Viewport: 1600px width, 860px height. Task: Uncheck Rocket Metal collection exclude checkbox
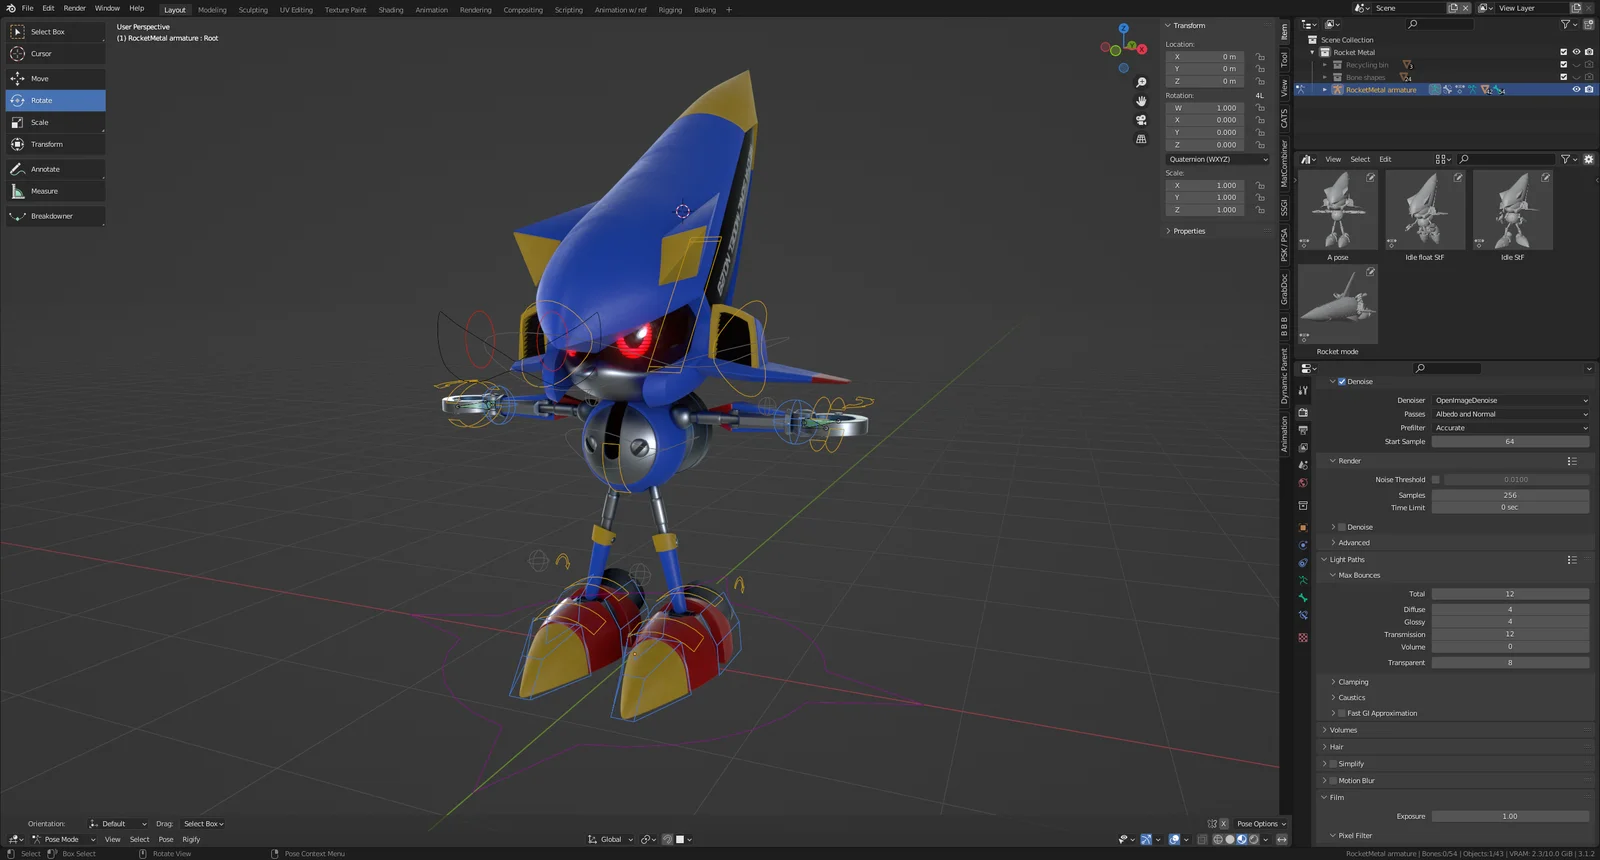pyautogui.click(x=1564, y=52)
